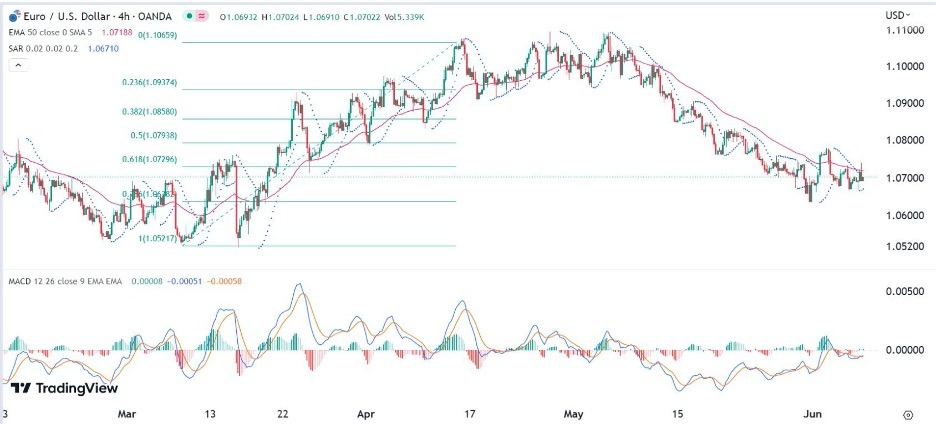Viewport: 936px width, 424px height.
Task: Collapse the indicator legend with the chevron button
Action: click(17, 65)
